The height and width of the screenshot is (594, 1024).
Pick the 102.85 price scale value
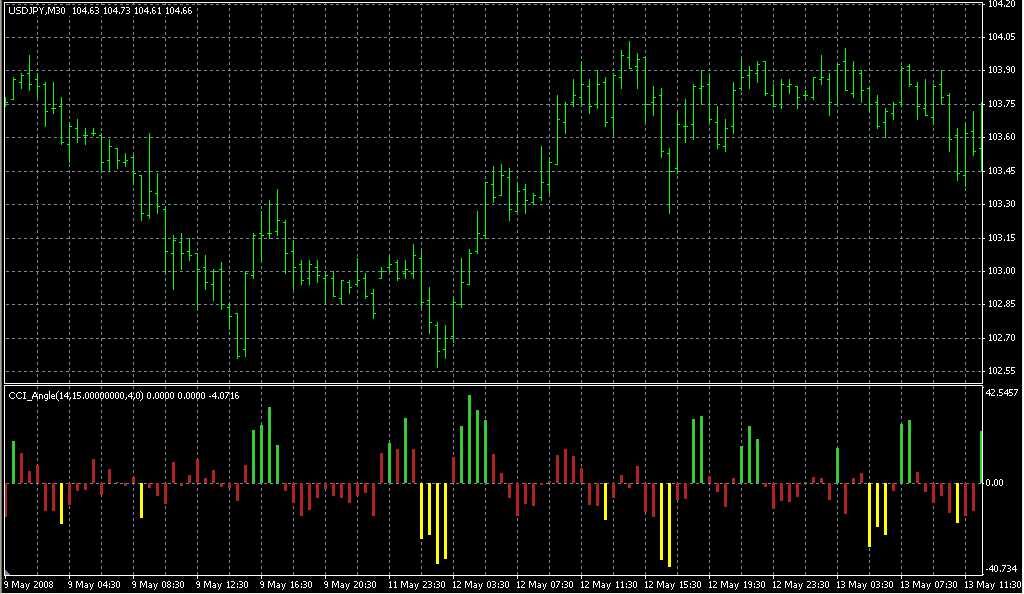tap(1001, 304)
